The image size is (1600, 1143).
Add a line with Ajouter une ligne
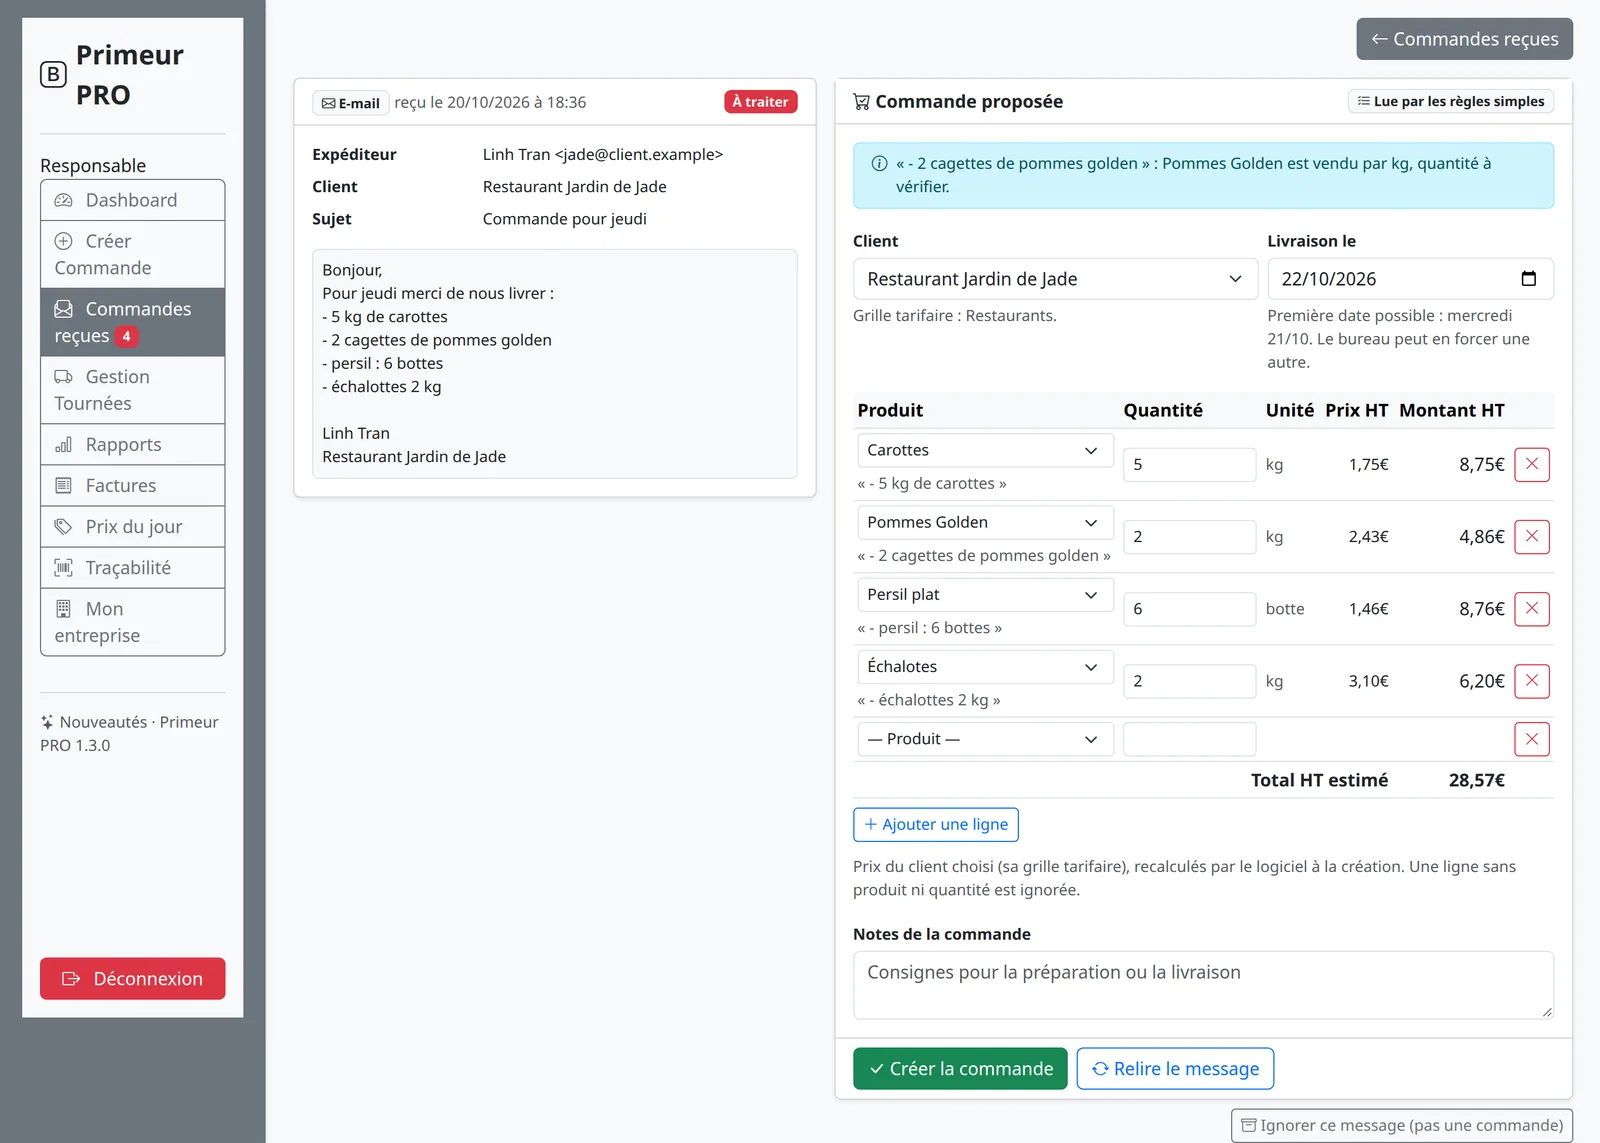pyautogui.click(x=936, y=825)
